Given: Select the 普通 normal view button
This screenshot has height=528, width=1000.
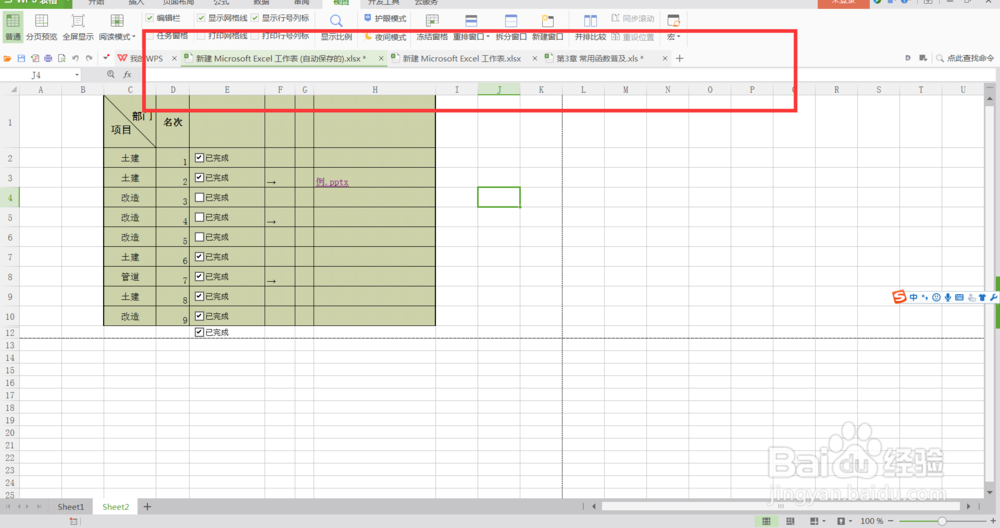Looking at the screenshot, I should (13, 27).
